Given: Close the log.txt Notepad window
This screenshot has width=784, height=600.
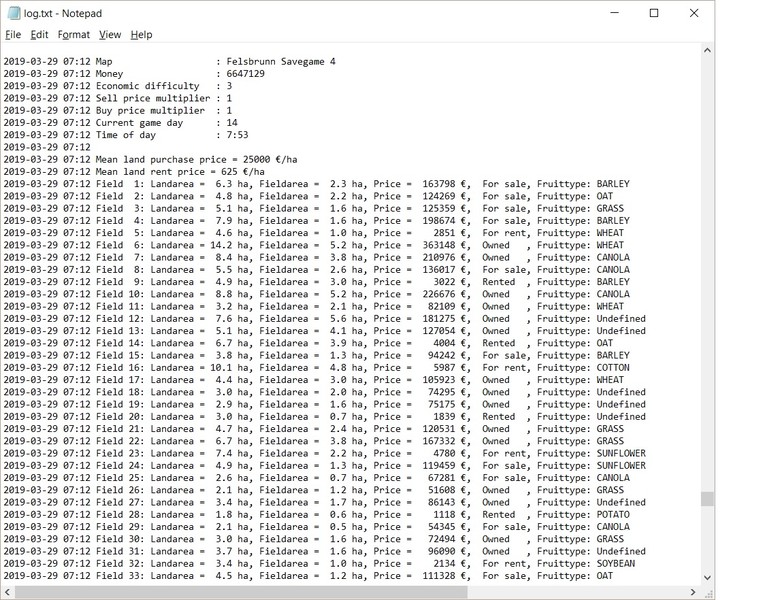Looking at the screenshot, I should (x=694, y=13).
